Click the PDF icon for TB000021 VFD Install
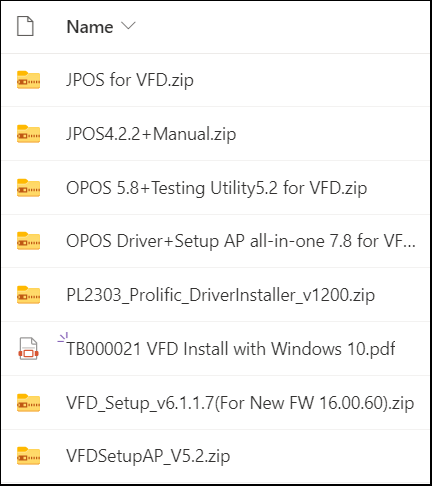The height and width of the screenshot is (486, 432). (x=28, y=349)
